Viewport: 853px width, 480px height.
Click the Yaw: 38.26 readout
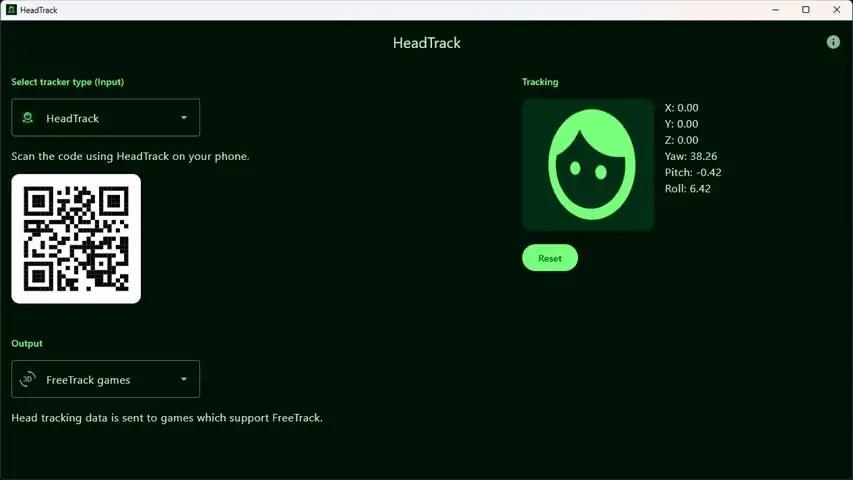(x=691, y=156)
